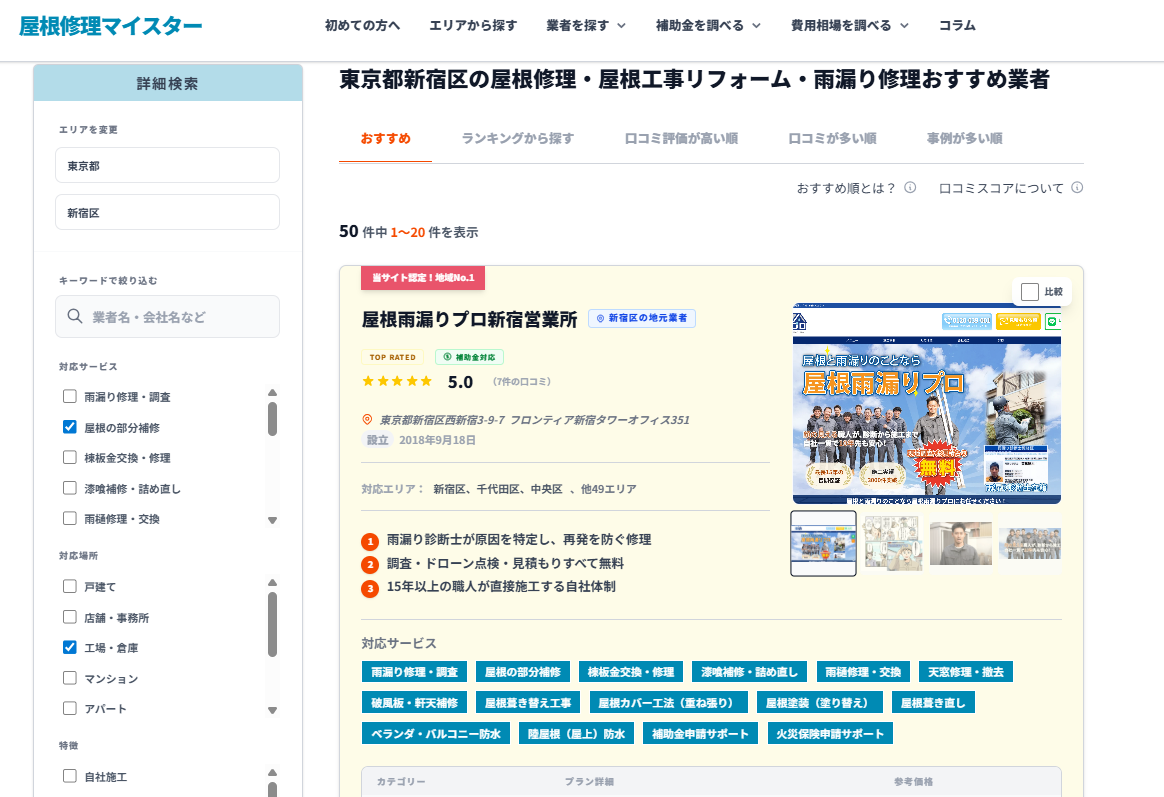Switch to 口コミ評価が高い順 tab
The height and width of the screenshot is (797, 1164).
[681, 139]
